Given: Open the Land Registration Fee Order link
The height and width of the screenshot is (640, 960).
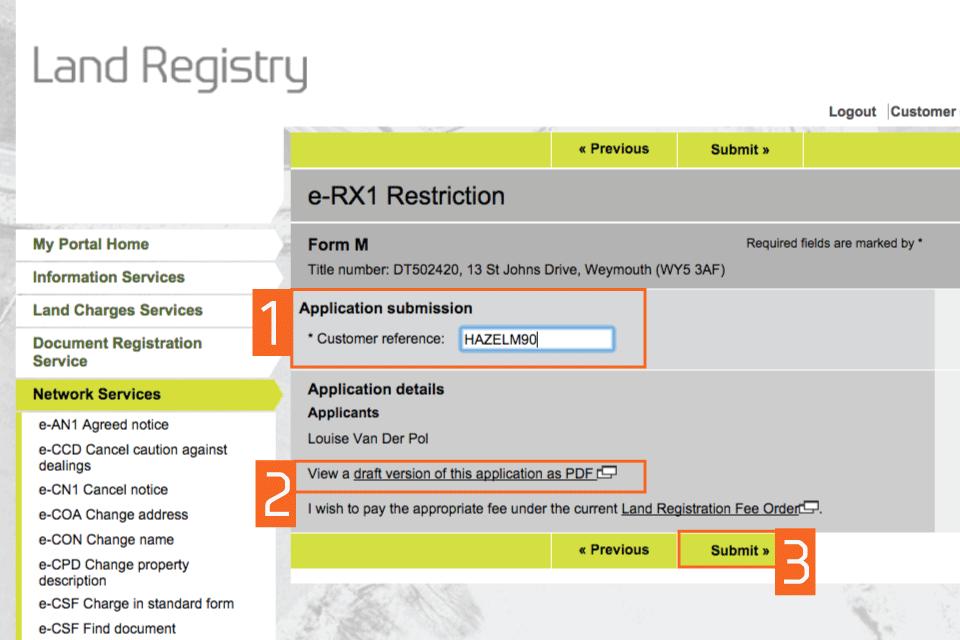Looking at the screenshot, I should point(710,509).
